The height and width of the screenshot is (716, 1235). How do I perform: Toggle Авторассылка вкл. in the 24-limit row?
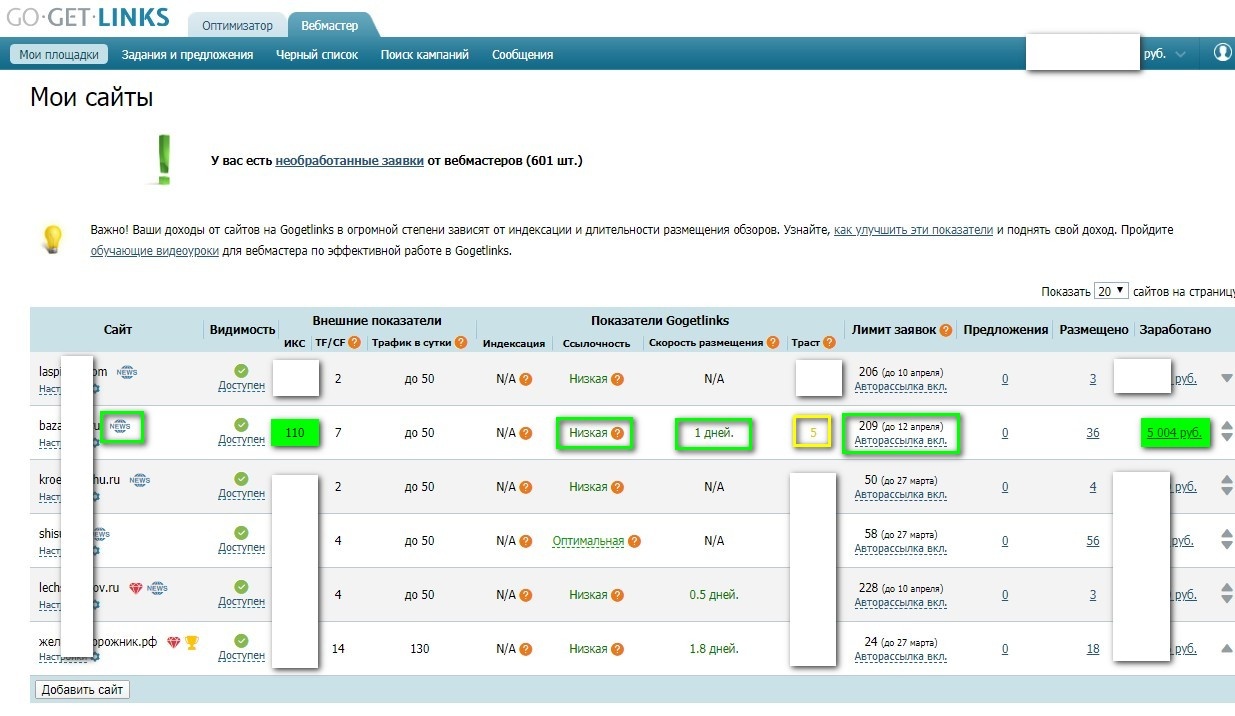(x=900, y=657)
